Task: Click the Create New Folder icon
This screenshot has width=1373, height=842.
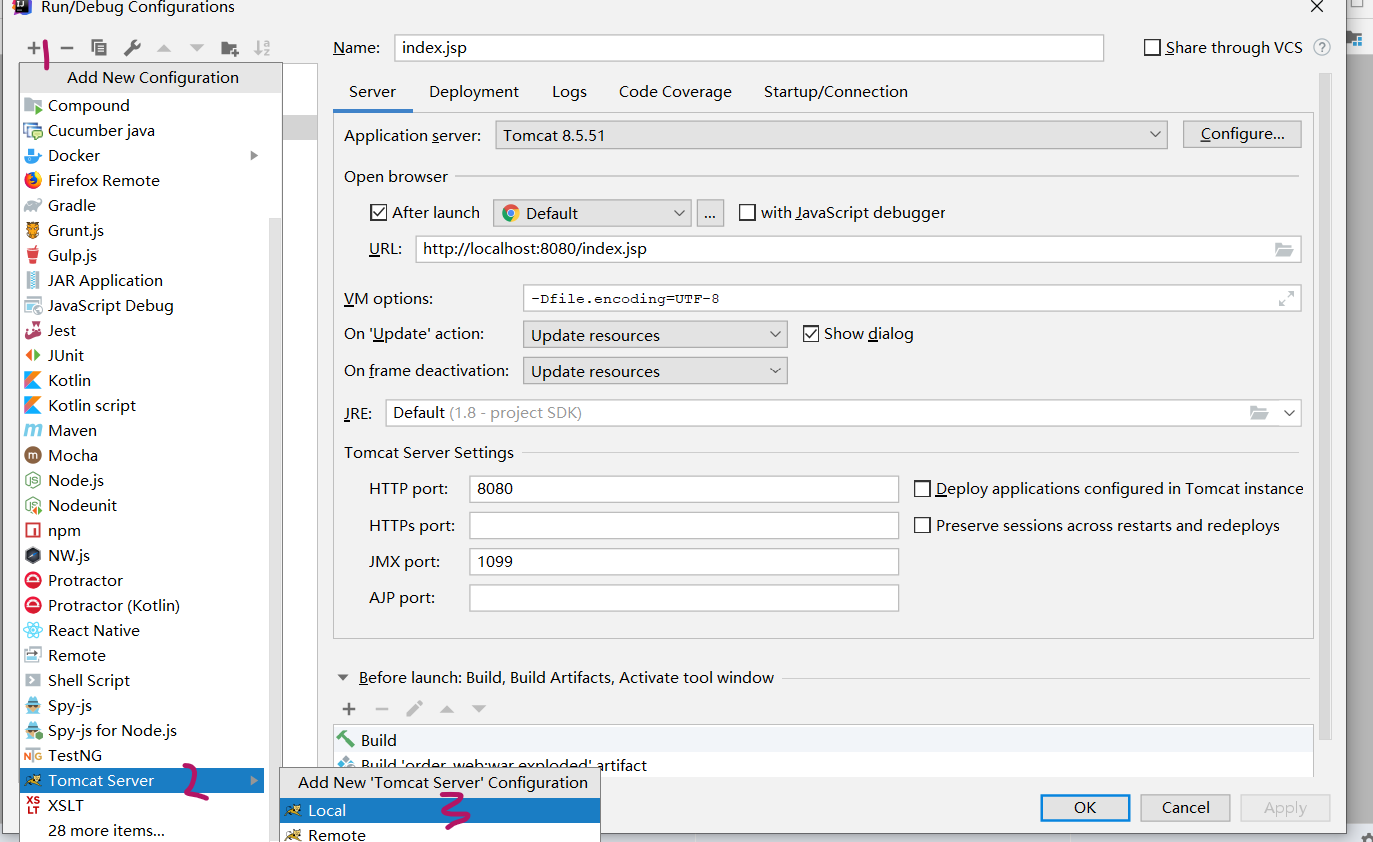Action: (x=230, y=47)
